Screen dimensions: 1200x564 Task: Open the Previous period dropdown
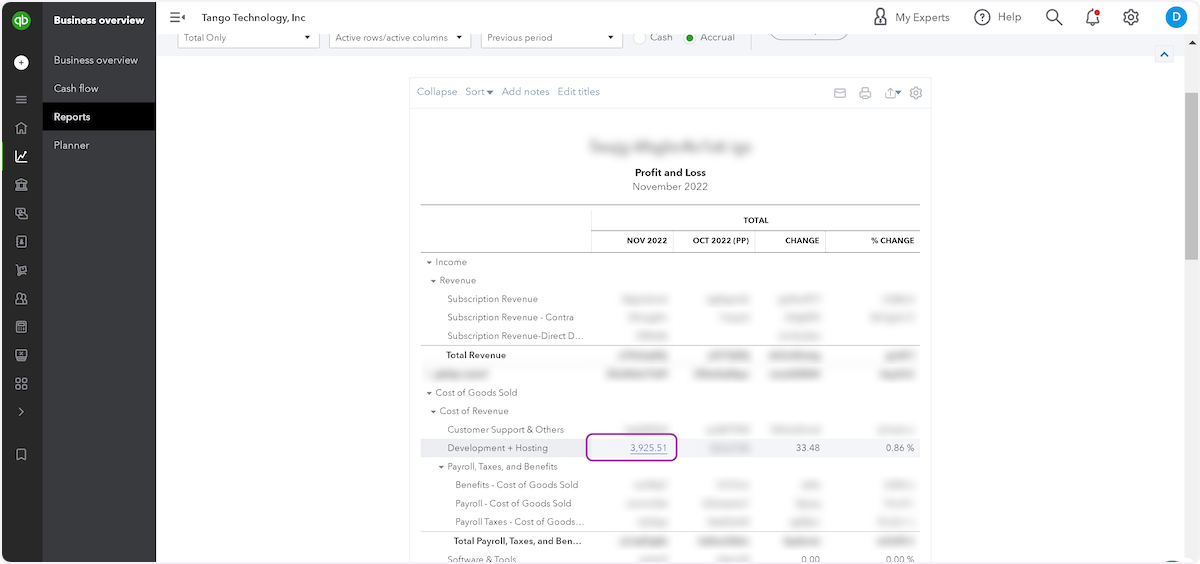[552, 38]
